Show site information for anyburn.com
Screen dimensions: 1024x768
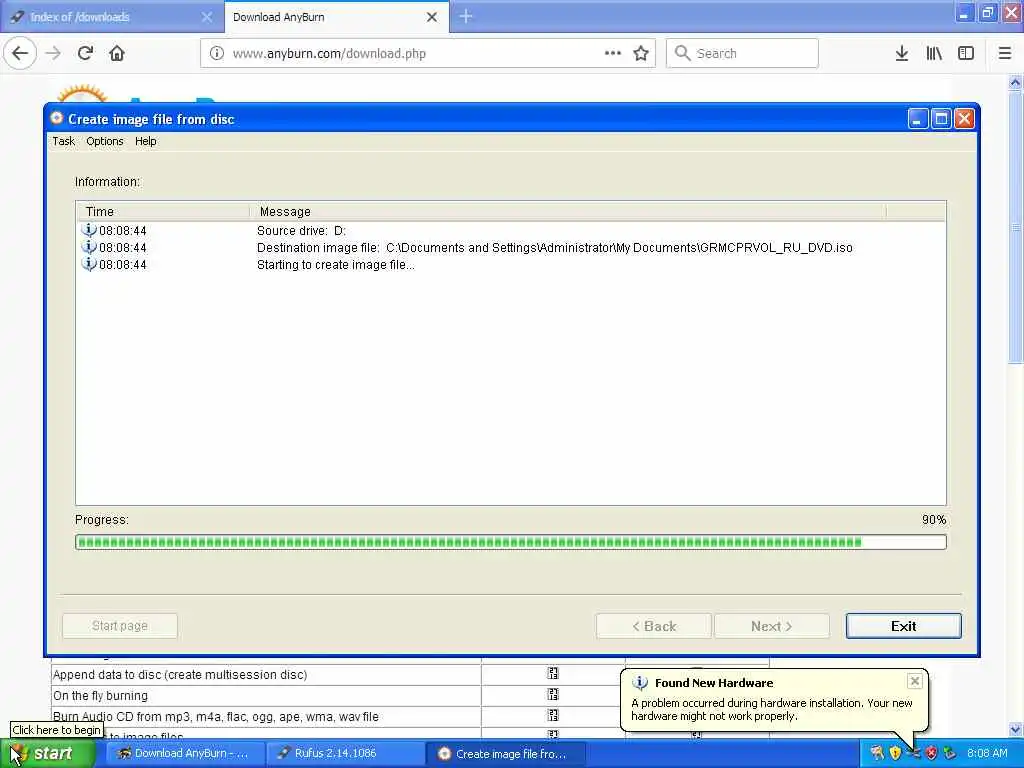(x=217, y=54)
